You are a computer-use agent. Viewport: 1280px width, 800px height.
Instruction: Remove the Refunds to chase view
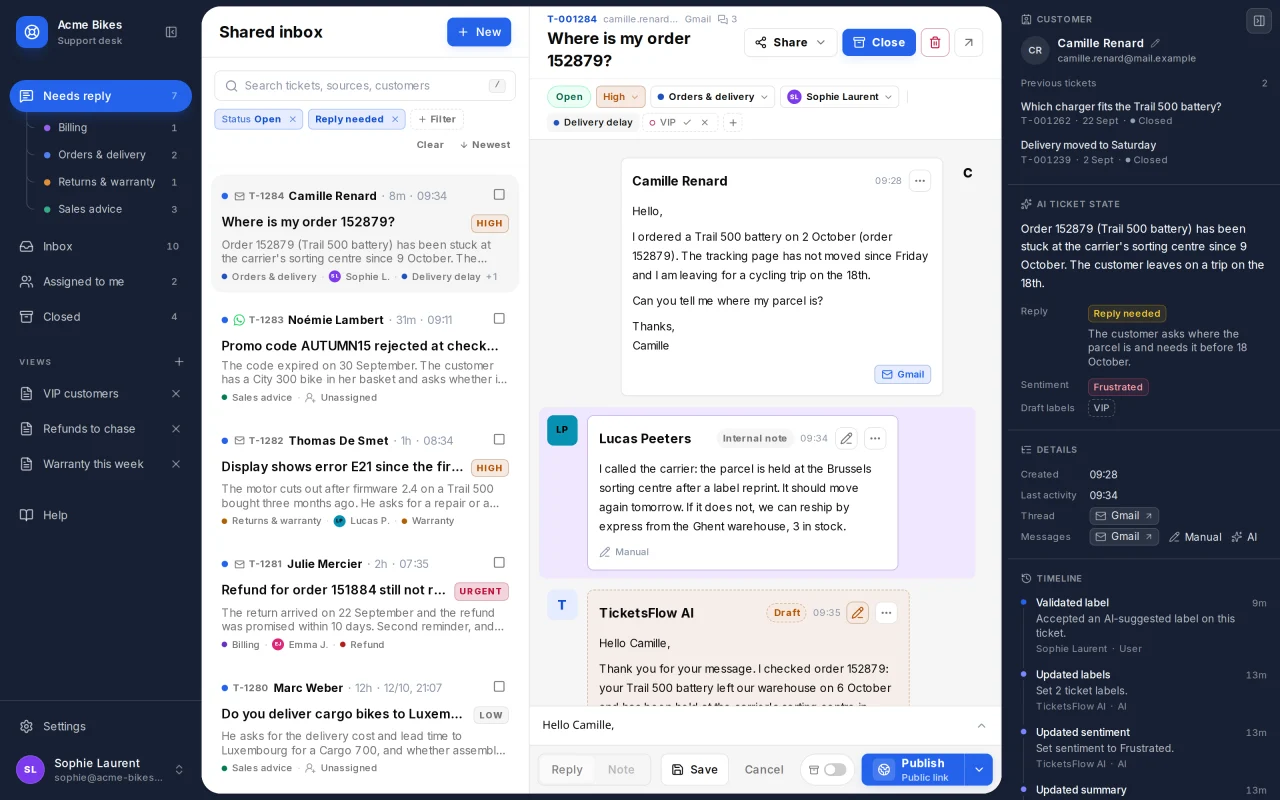[x=176, y=429]
